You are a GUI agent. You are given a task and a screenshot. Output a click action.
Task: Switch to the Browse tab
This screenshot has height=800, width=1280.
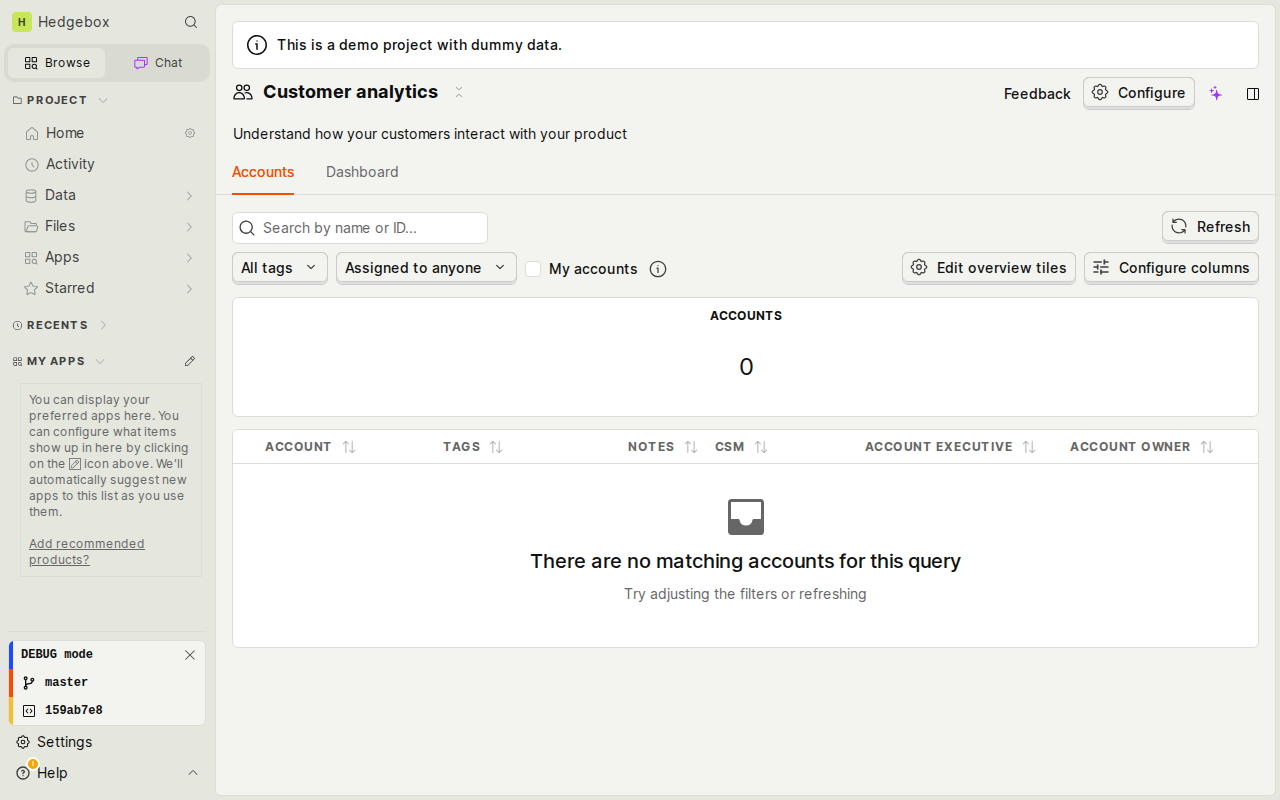[57, 63]
